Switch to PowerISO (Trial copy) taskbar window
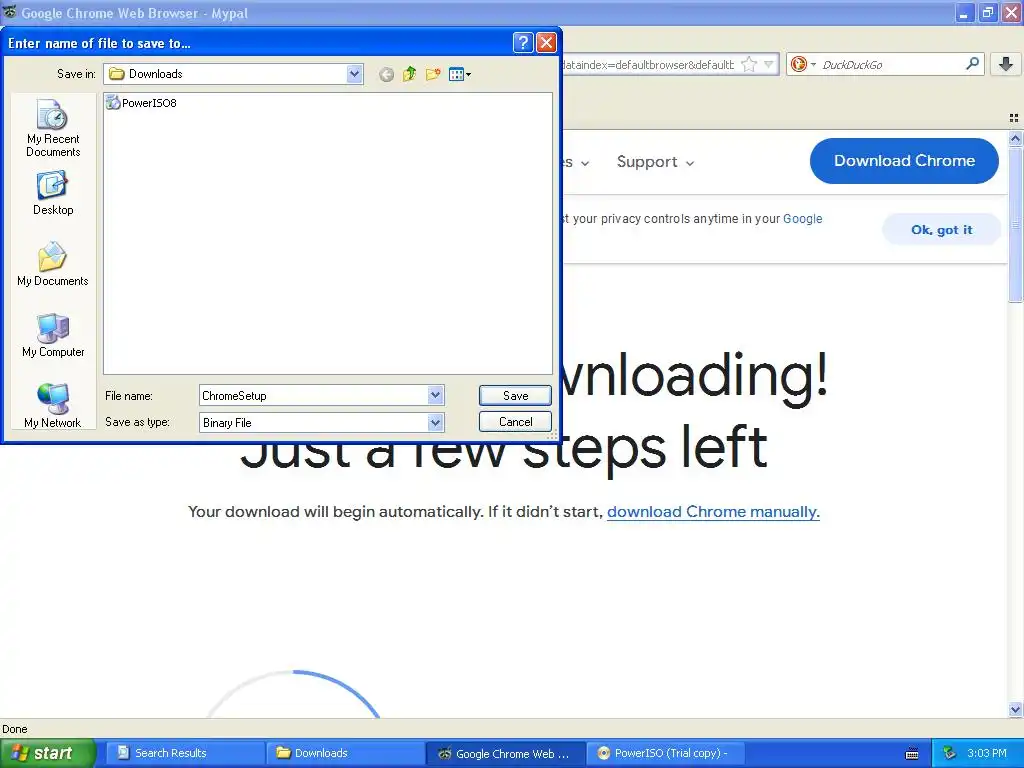The width and height of the screenshot is (1024, 768). (665, 753)
